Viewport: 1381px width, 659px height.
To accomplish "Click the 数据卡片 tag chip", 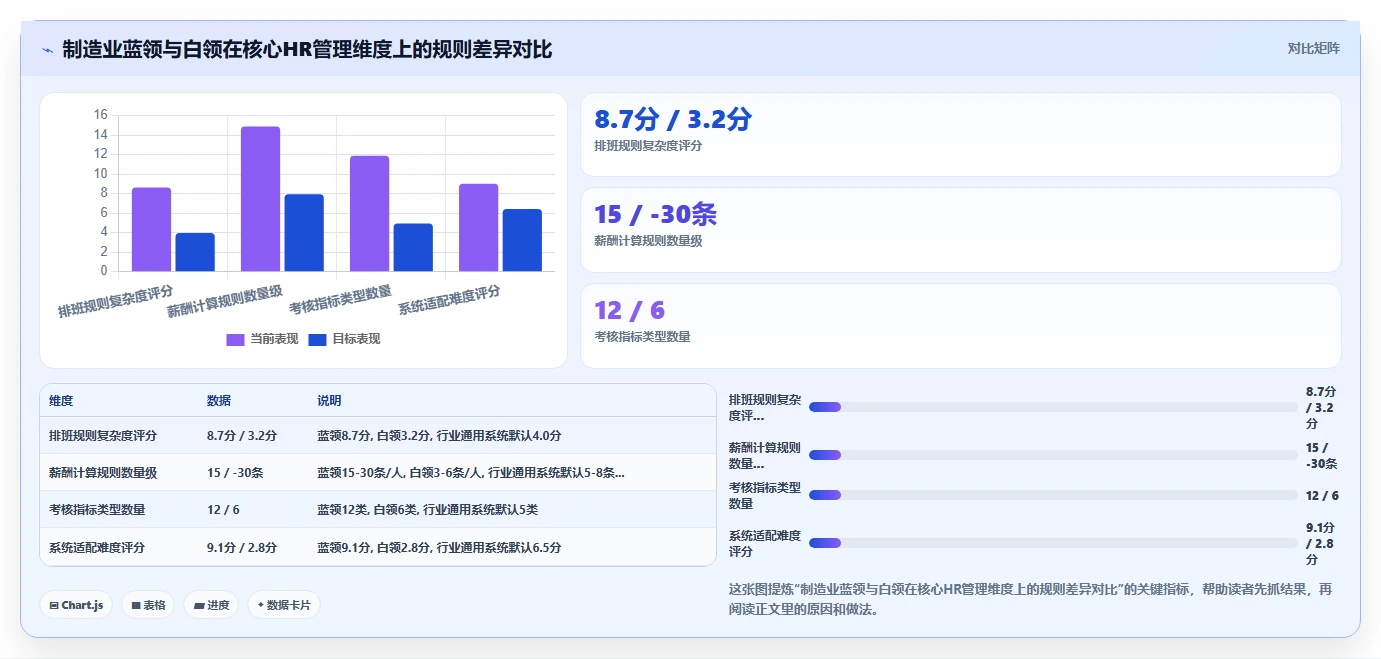I will click(x=284, y=605).
